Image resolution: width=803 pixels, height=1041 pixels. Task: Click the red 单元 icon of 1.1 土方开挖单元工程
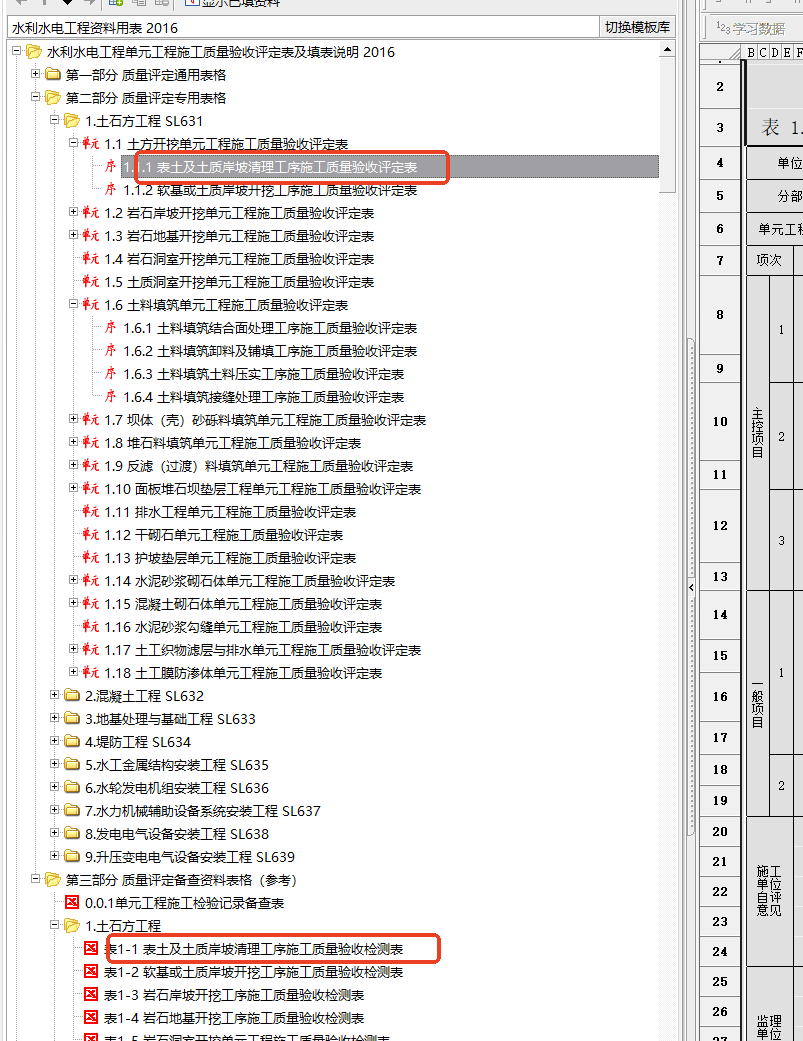pyautogui.click(x=91, y=143)
